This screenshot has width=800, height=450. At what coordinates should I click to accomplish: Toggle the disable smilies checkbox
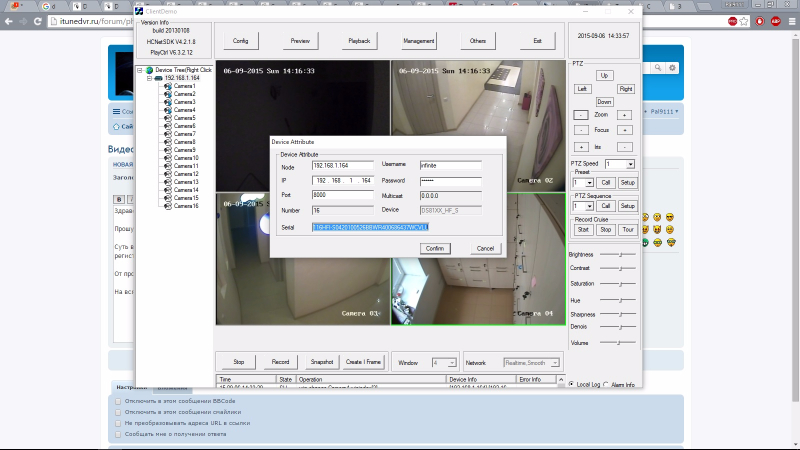tap(118, 412)
